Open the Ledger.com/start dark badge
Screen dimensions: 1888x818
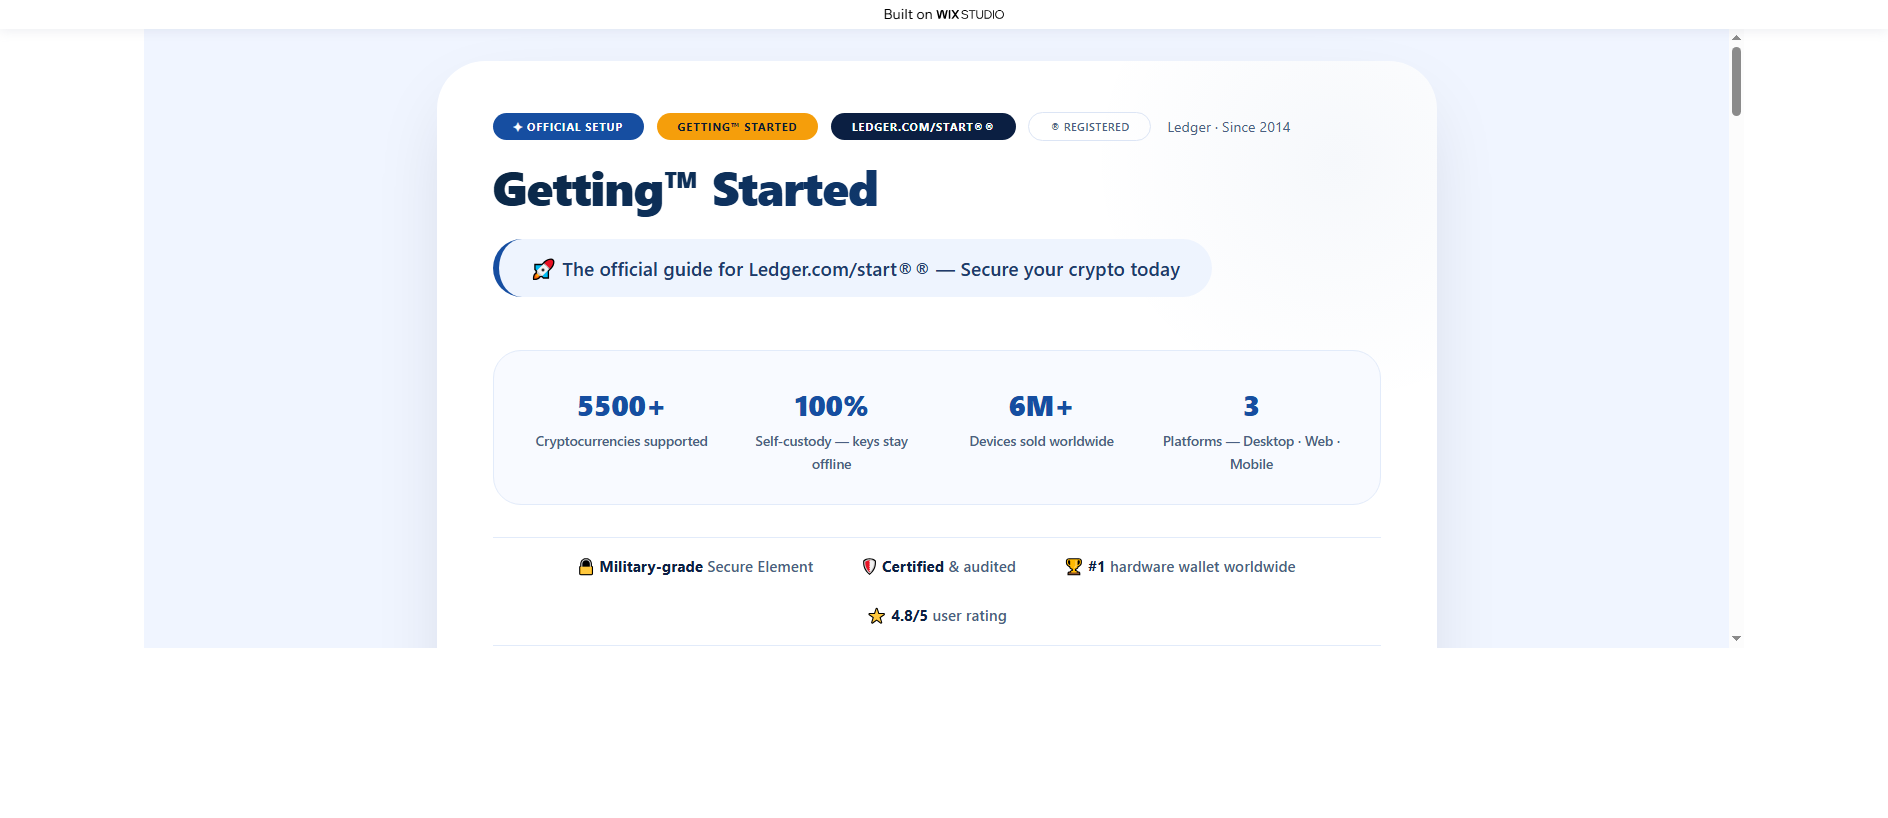(x=923, y=127)
